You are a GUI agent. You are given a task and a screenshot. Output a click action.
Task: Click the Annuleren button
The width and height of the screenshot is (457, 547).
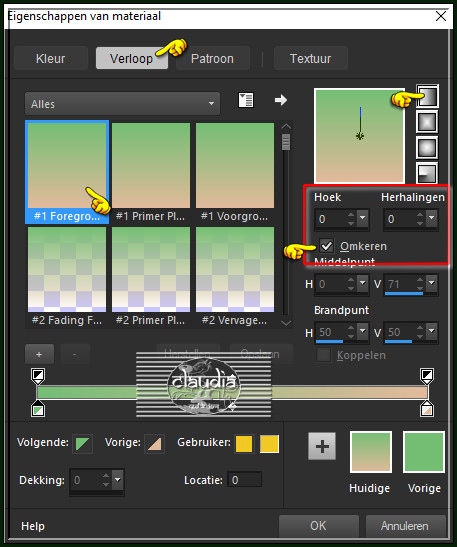pos(405,526)
